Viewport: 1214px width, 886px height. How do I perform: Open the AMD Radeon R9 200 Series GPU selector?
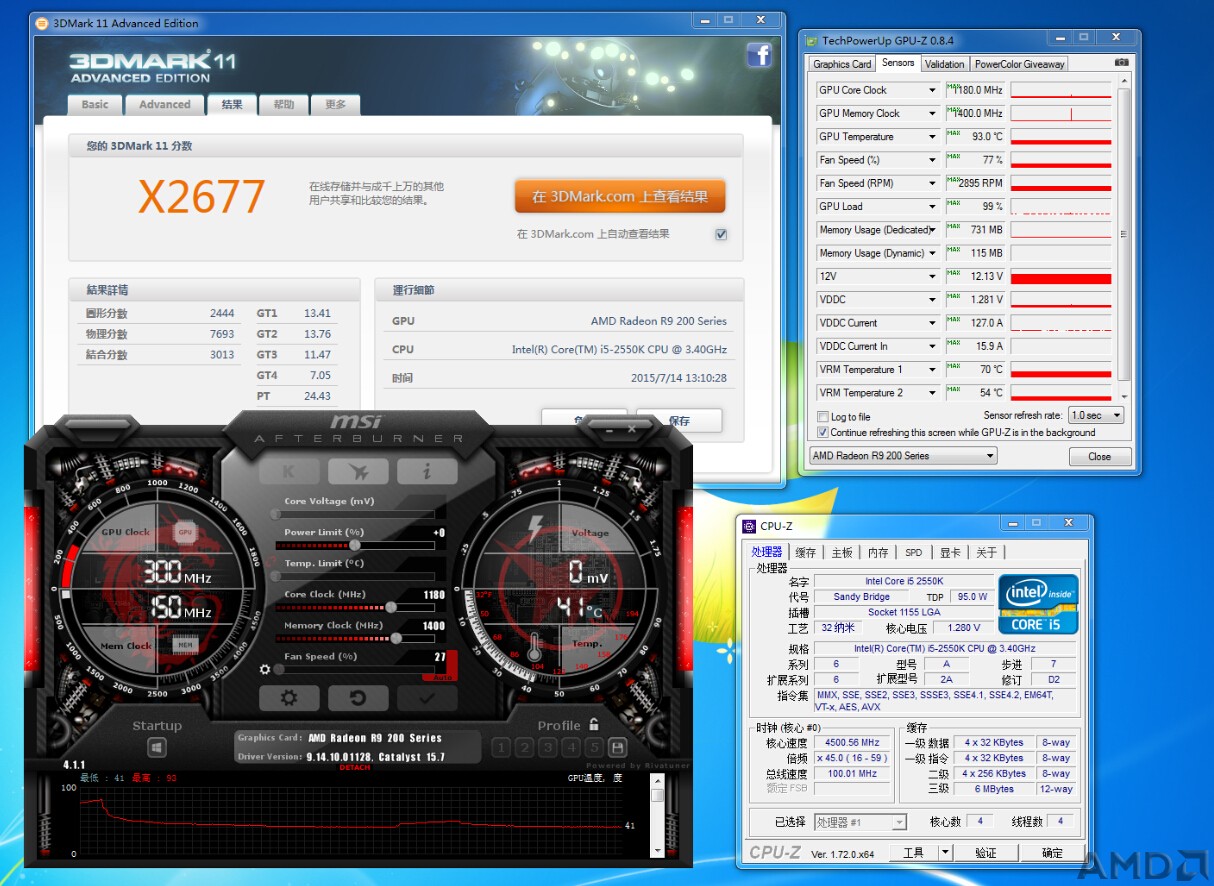903,456
